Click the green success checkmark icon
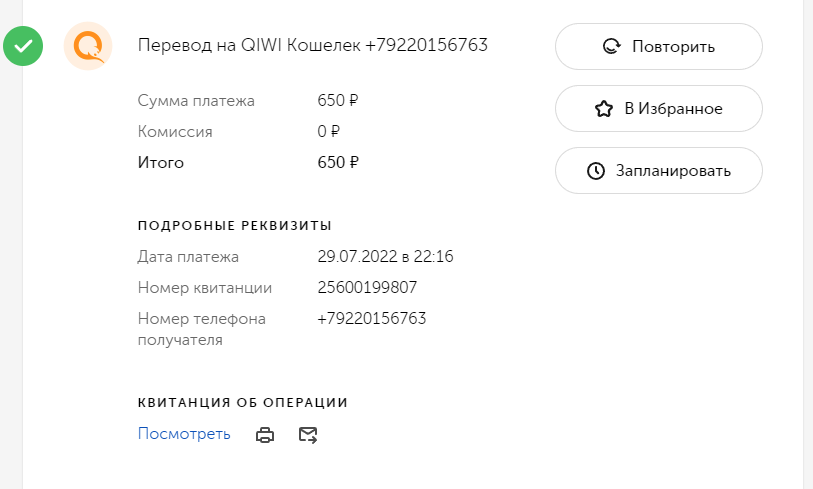813x489 pixels. [x=23, y=46]
